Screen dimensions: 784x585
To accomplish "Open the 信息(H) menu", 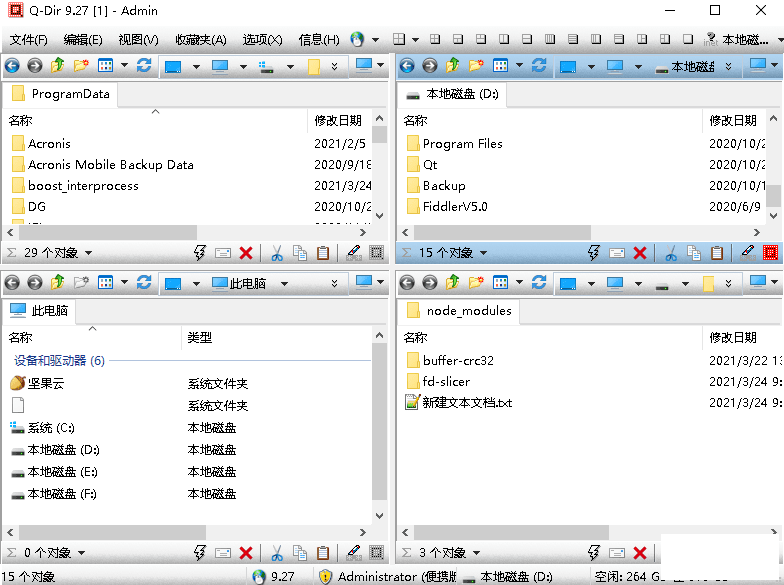I will pos(319,40).
